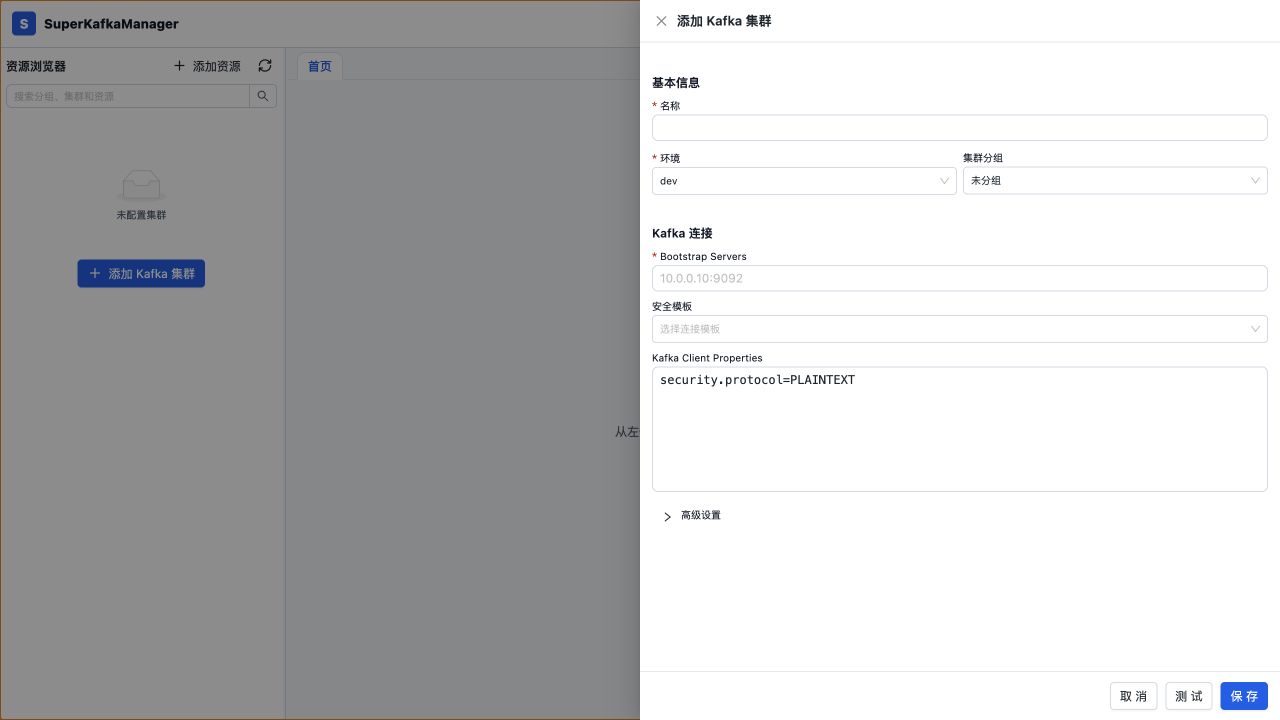Click the Kafka 连接 section heading
This screenshot has width=1280, height=720.
coord(682,233)
